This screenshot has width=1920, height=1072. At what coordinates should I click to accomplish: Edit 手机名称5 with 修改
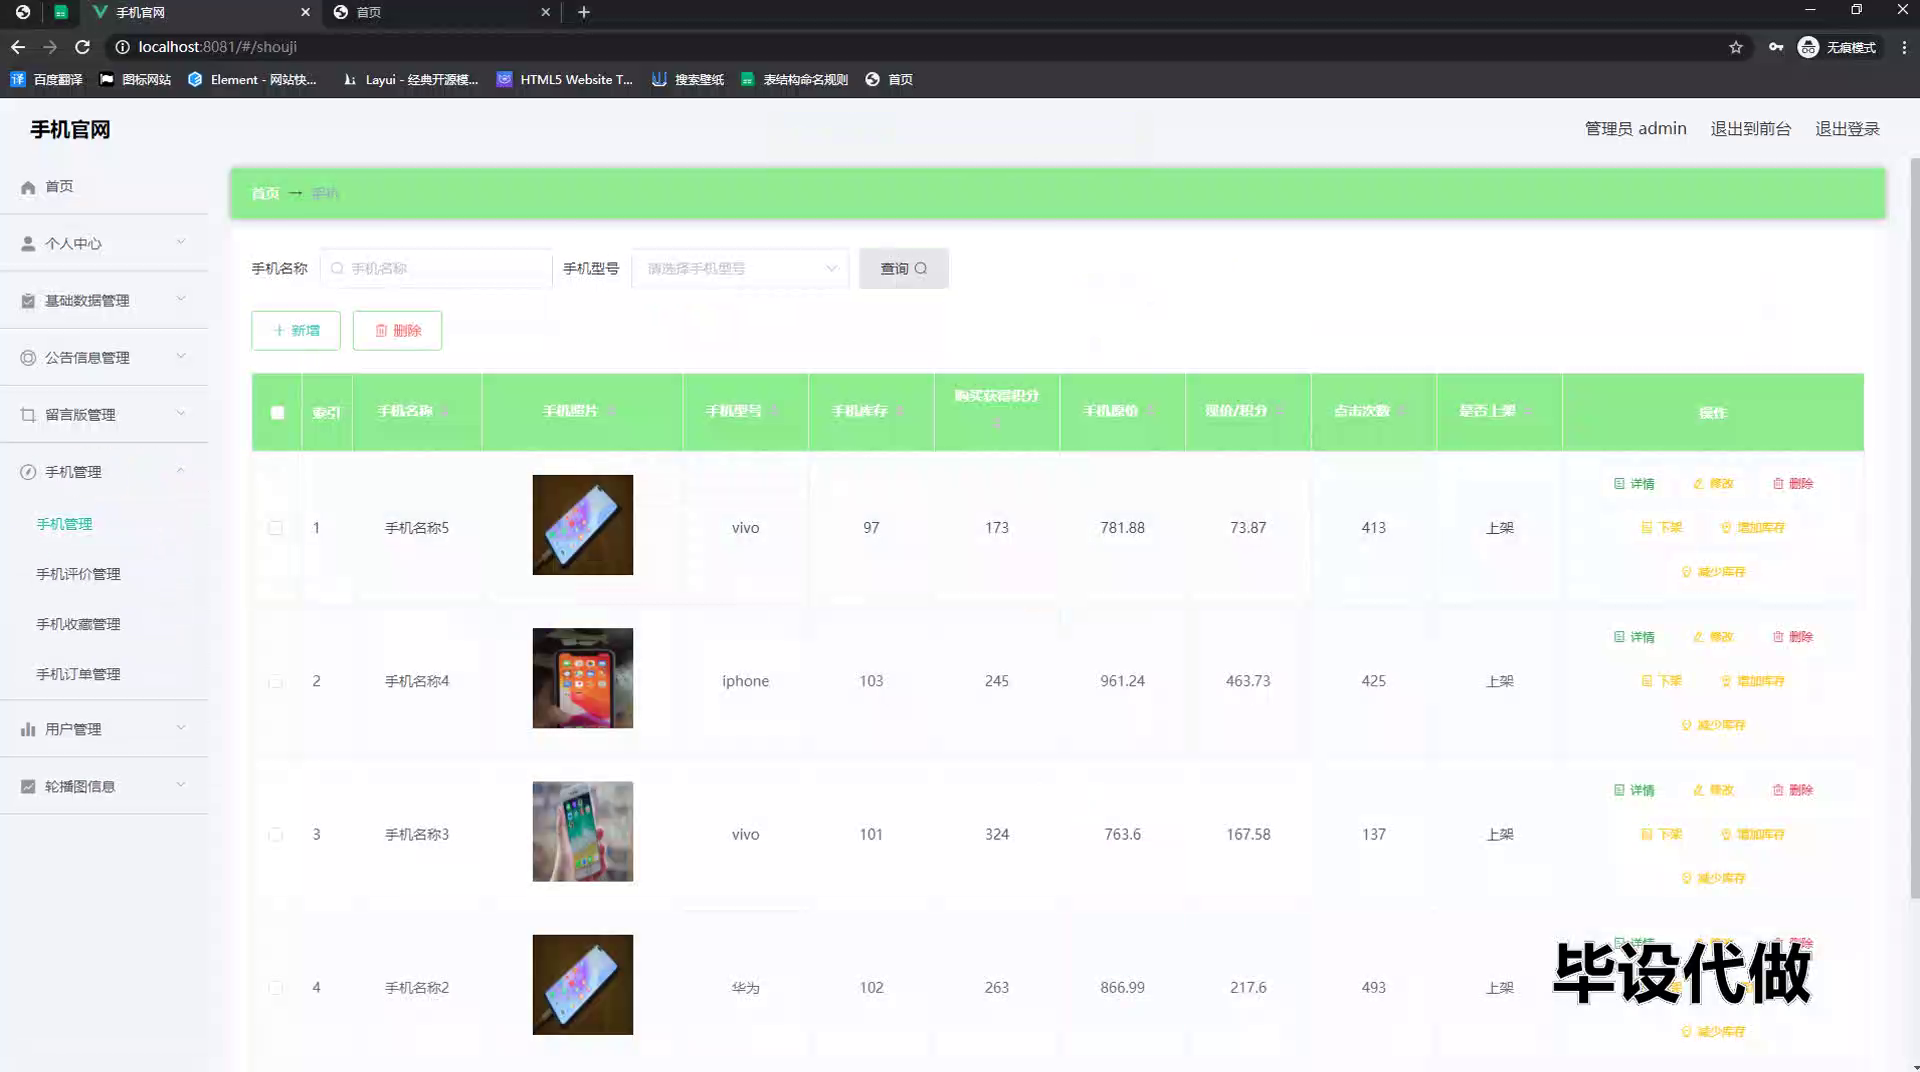tap(1713, 483)
